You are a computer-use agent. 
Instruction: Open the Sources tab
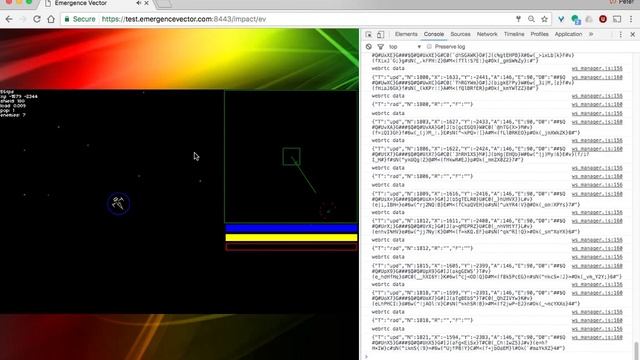[x=460, y=34]
